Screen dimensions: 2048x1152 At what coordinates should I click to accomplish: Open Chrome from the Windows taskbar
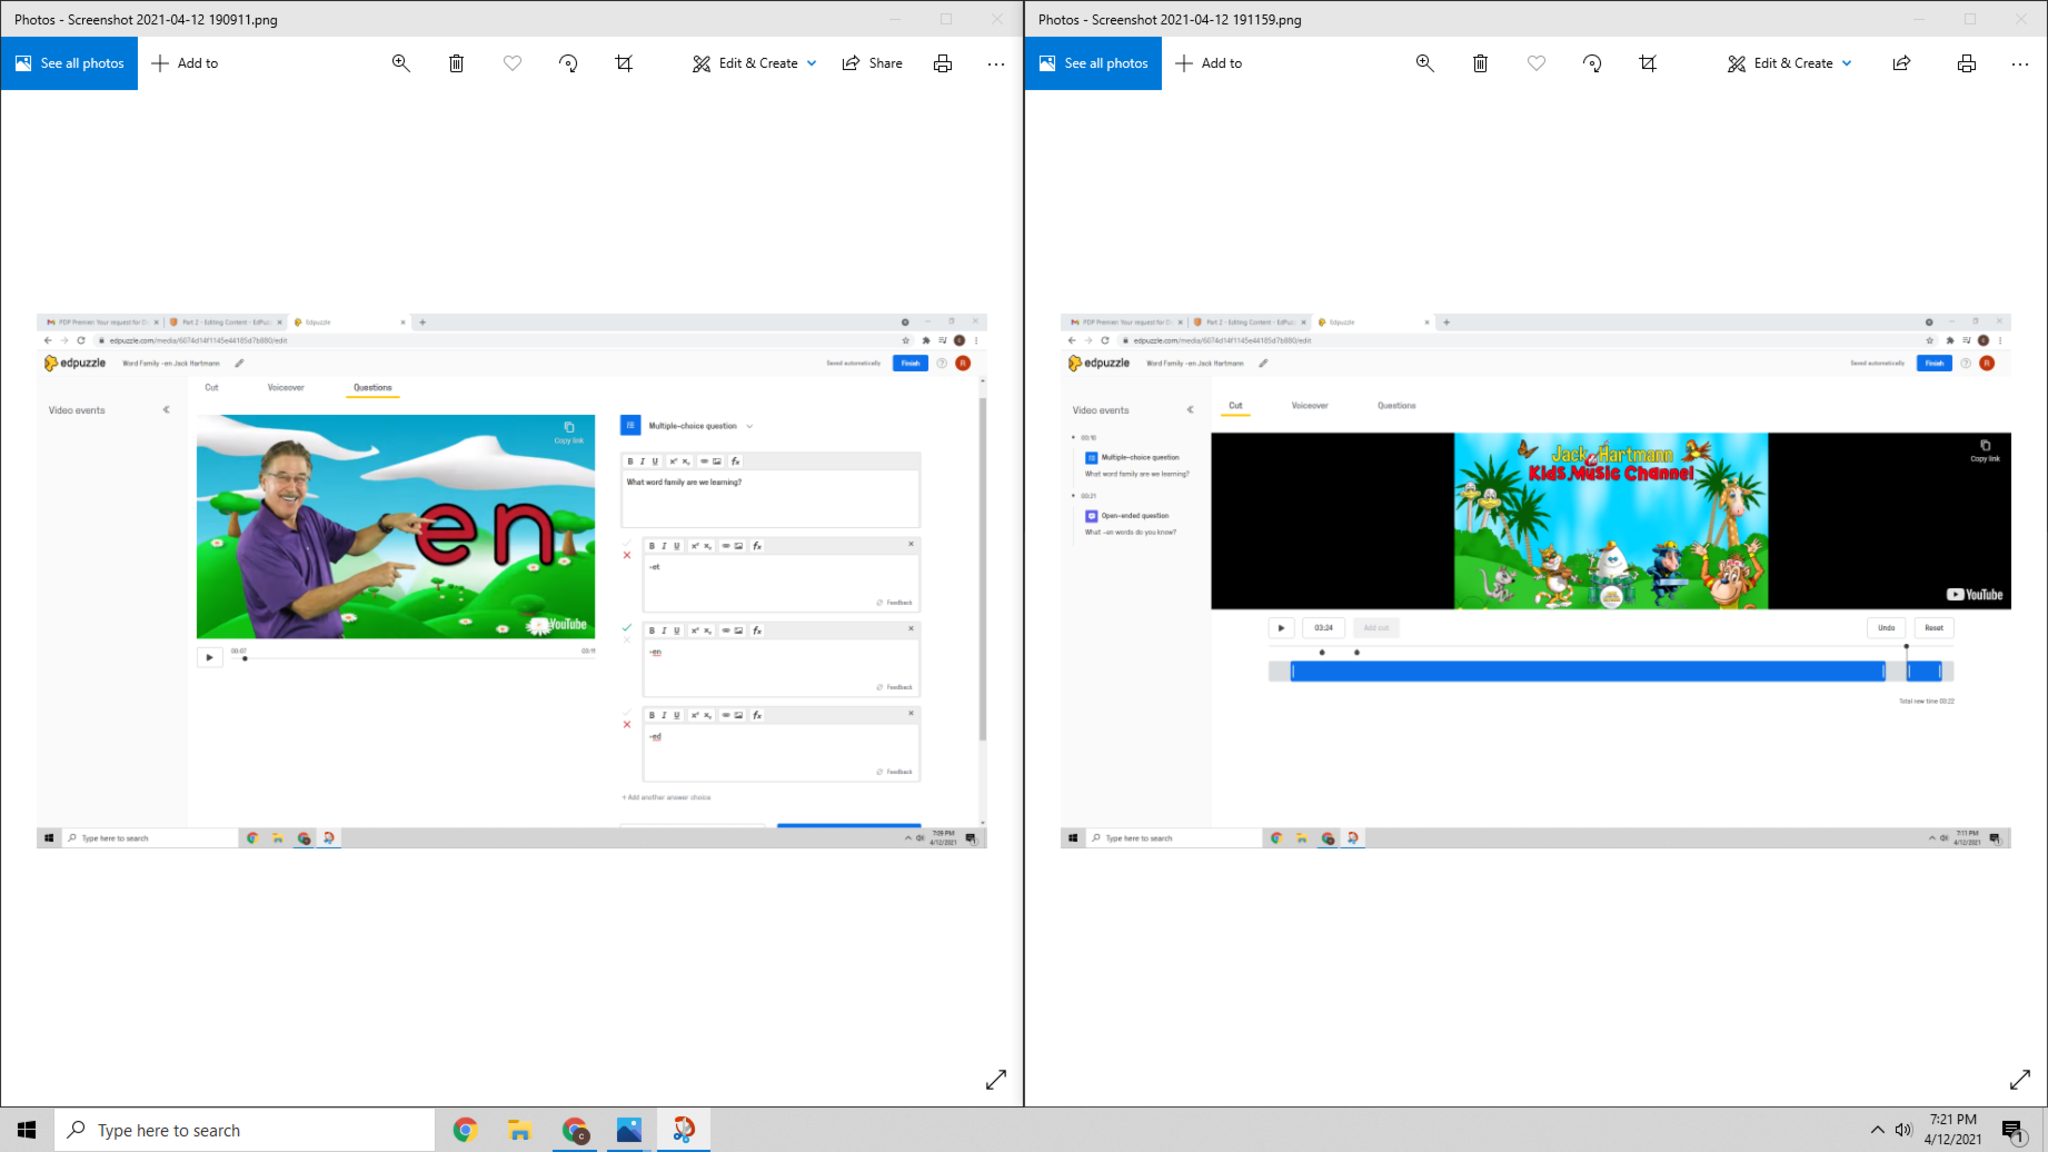(465, 1130)
